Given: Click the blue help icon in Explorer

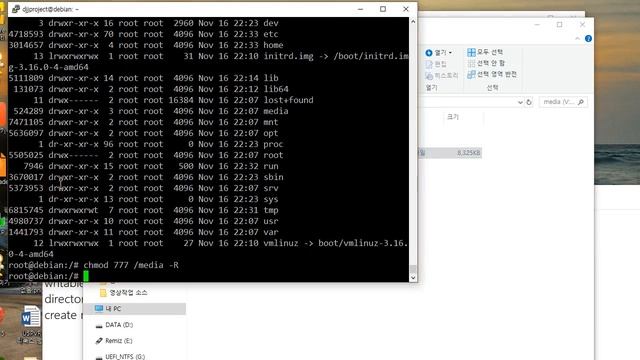Looking at the screenshot, I should tap(588, 38).
